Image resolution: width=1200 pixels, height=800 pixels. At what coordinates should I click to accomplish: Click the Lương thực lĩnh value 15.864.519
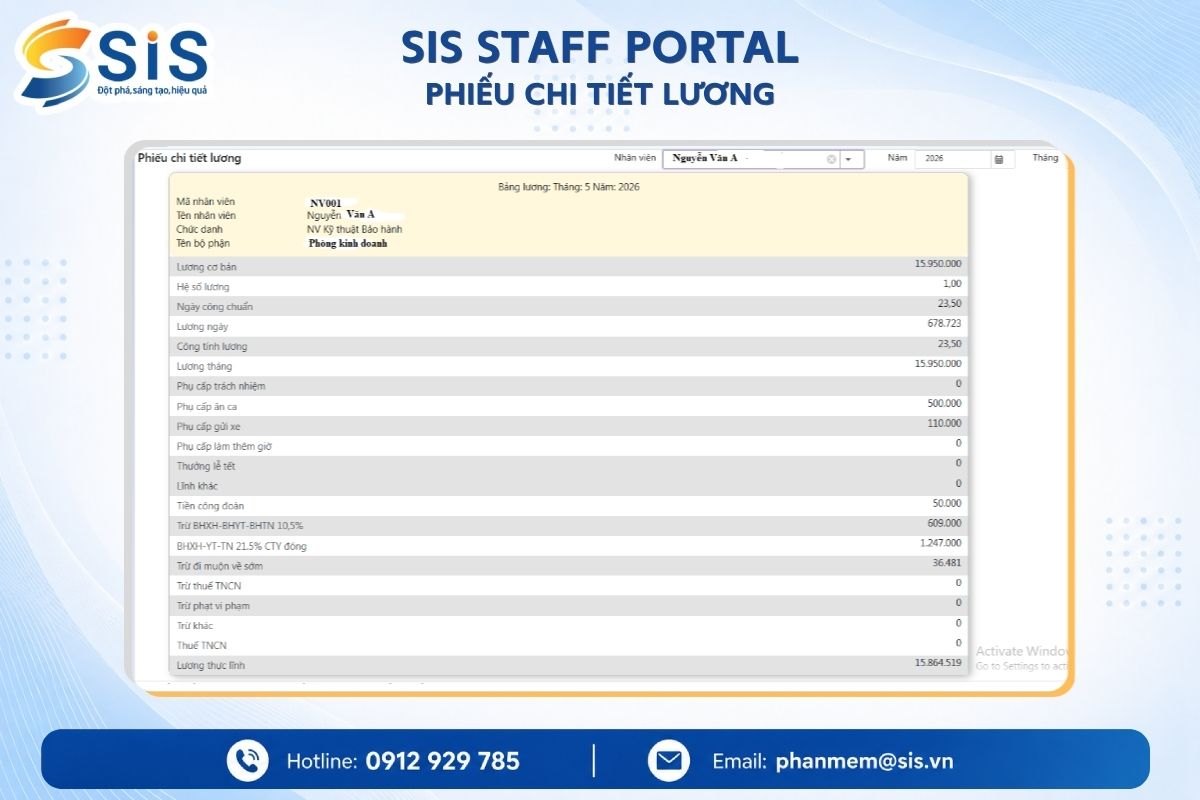(x=938, y=662)
